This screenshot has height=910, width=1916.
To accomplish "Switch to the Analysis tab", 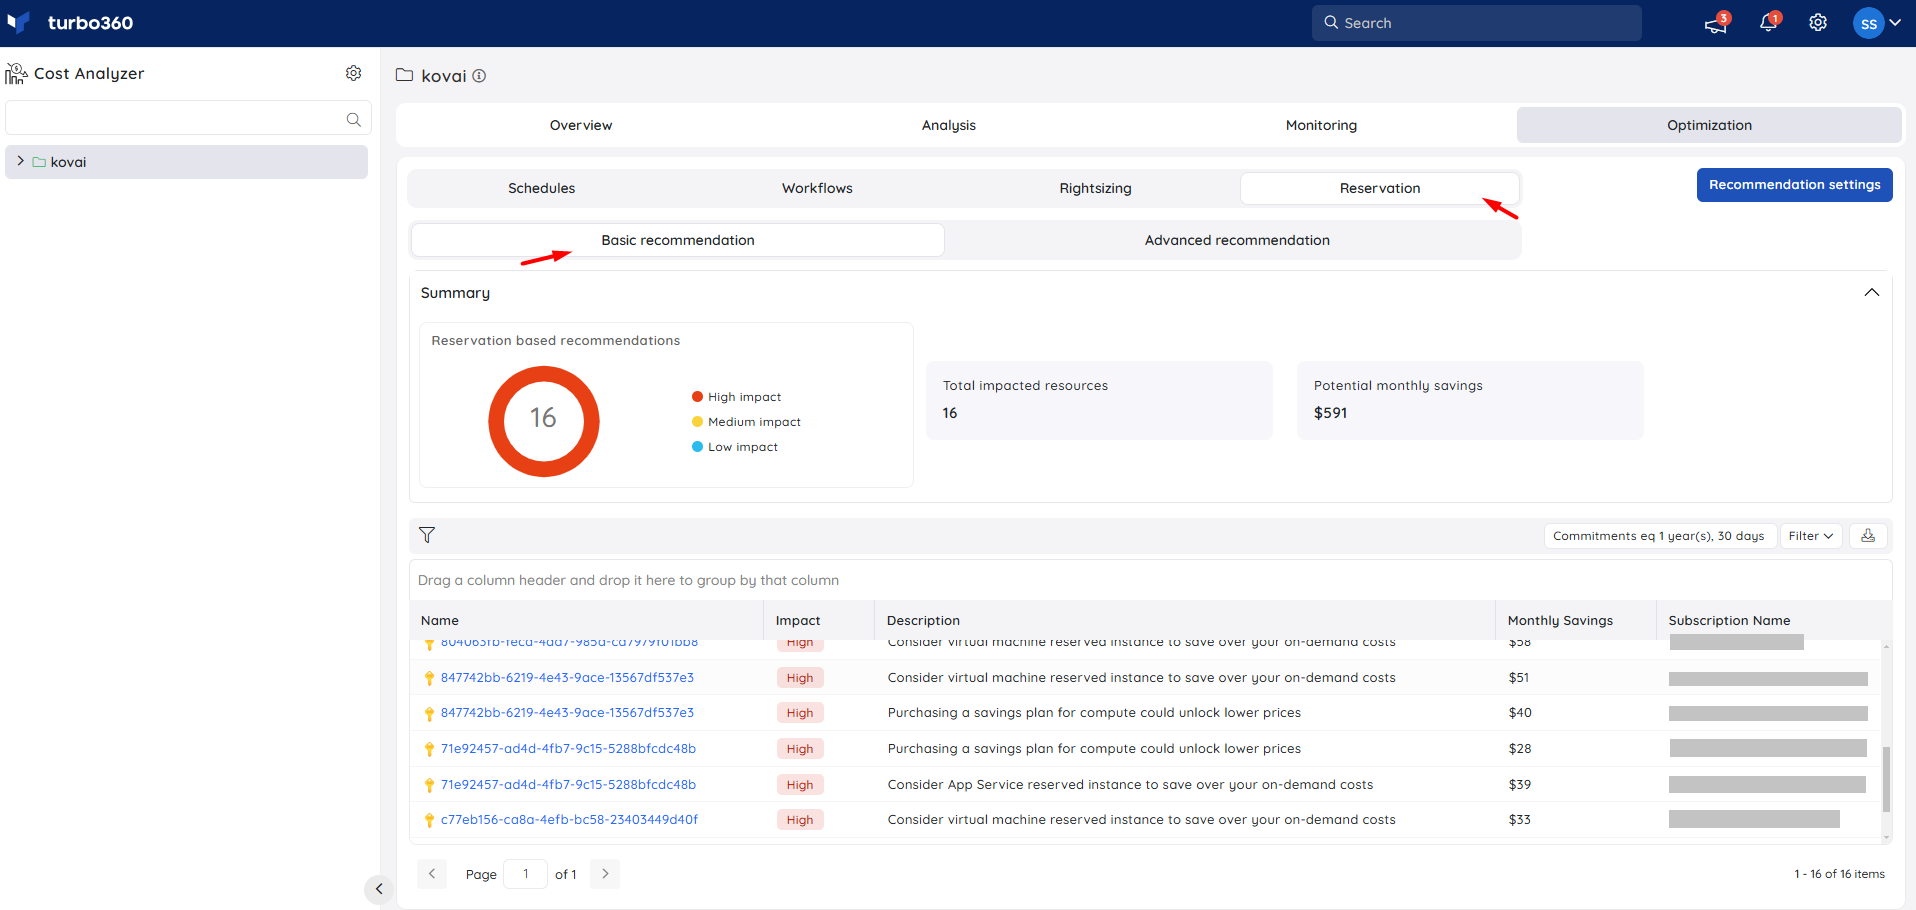I will point(949,125).
